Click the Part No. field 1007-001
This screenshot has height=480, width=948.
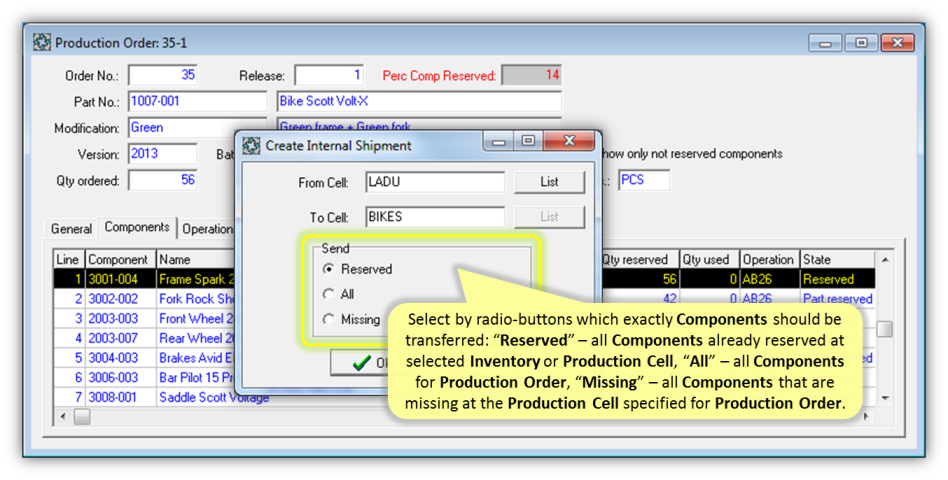[197, 102]
